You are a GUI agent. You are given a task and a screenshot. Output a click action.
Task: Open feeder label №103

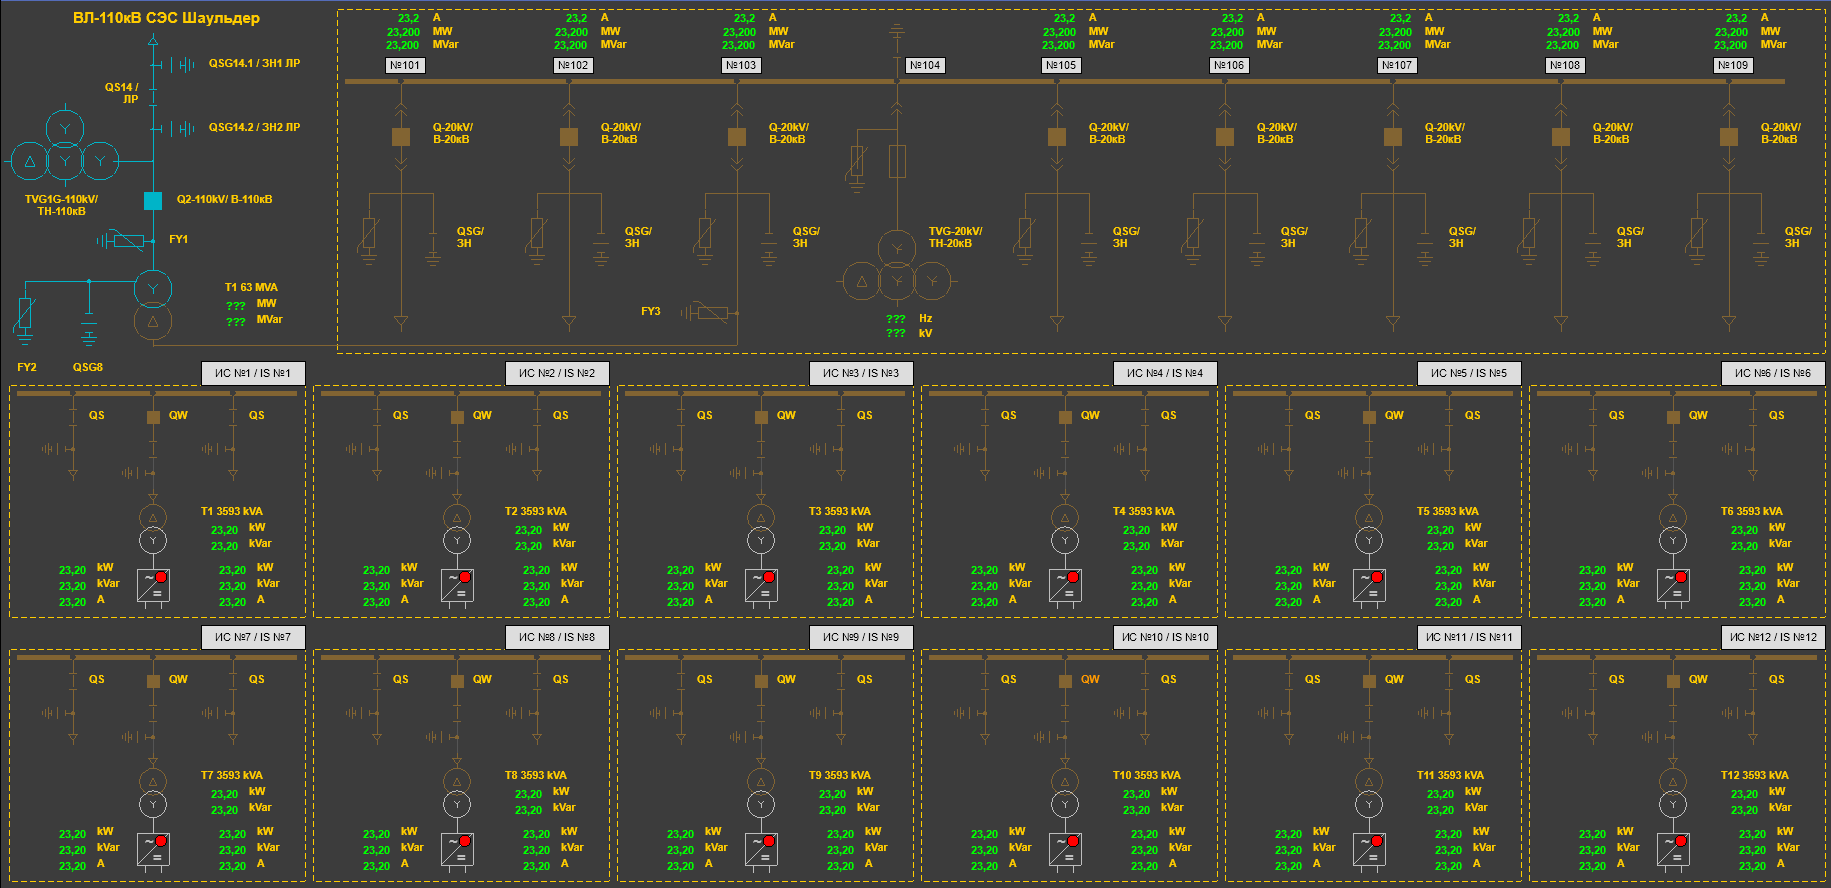pyautogui.click(x=742, y=65)
